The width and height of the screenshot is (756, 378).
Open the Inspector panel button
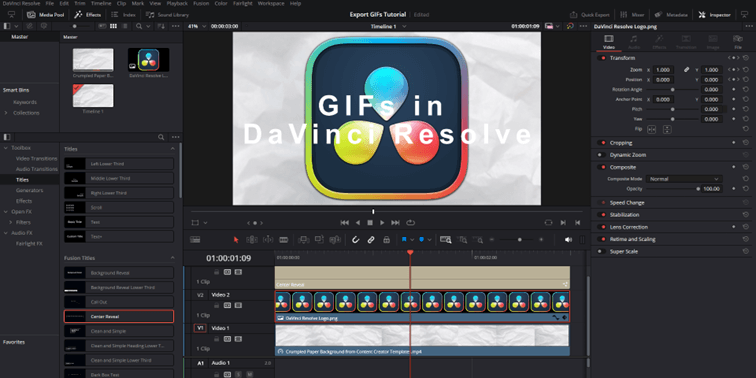[715, 15]
